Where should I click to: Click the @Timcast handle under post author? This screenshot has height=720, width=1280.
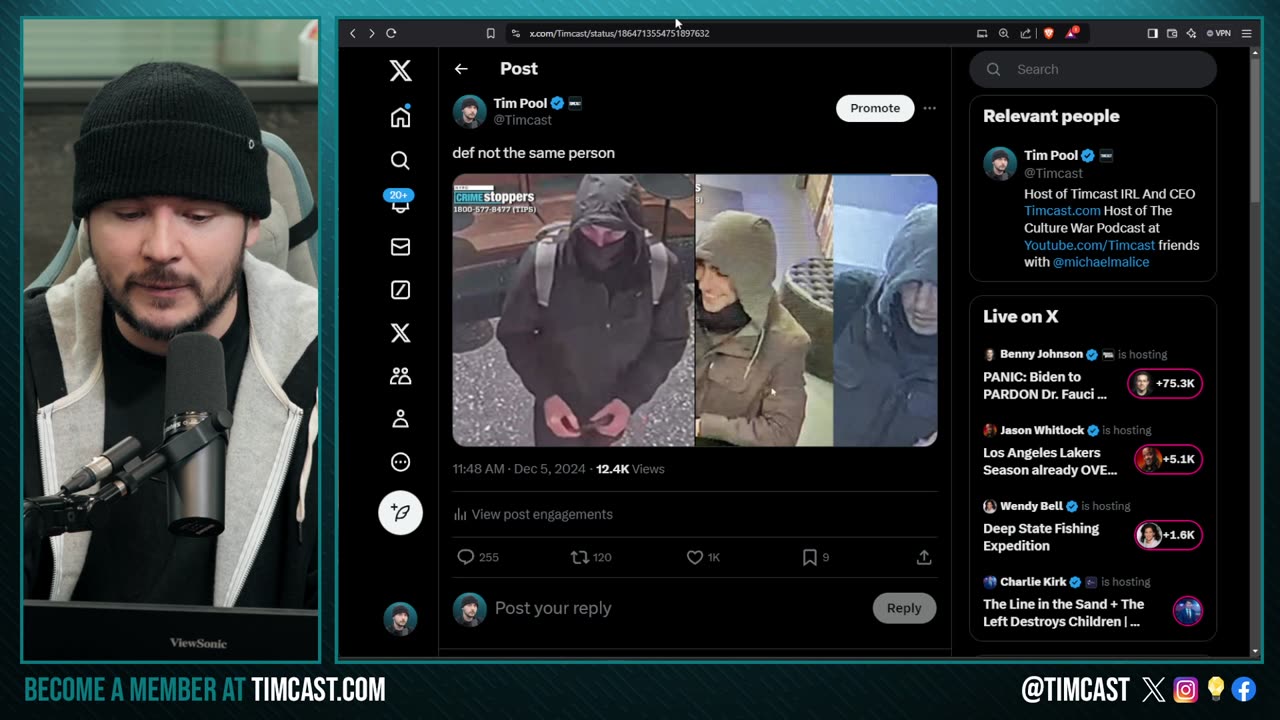522,120
